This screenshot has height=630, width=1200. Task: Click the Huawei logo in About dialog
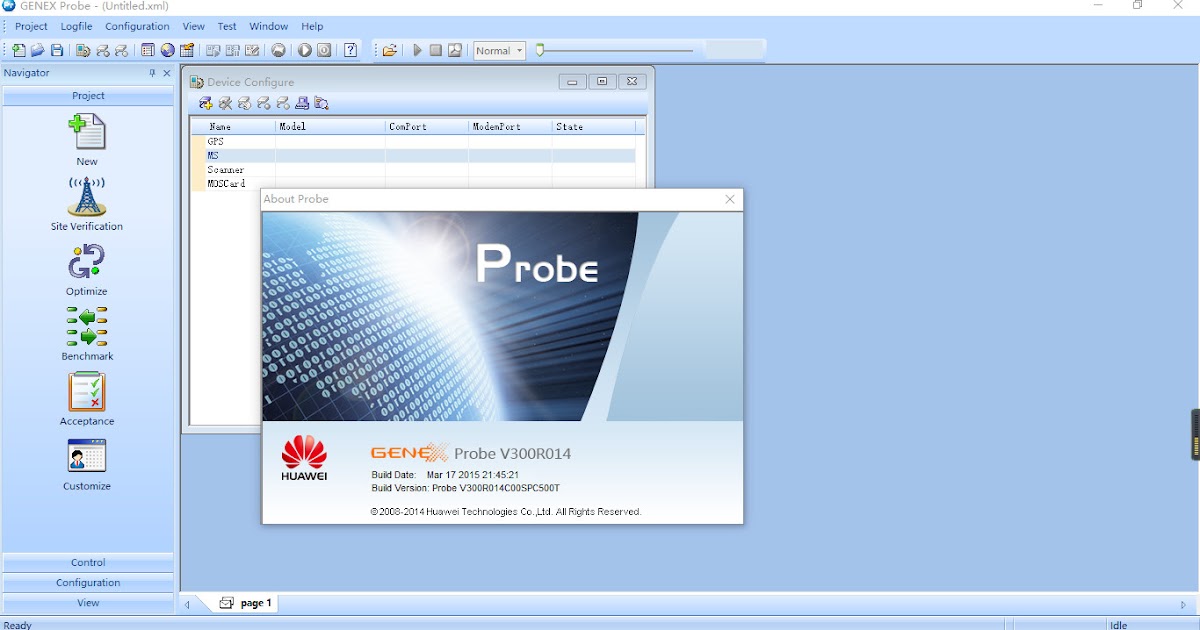point(304,458)
